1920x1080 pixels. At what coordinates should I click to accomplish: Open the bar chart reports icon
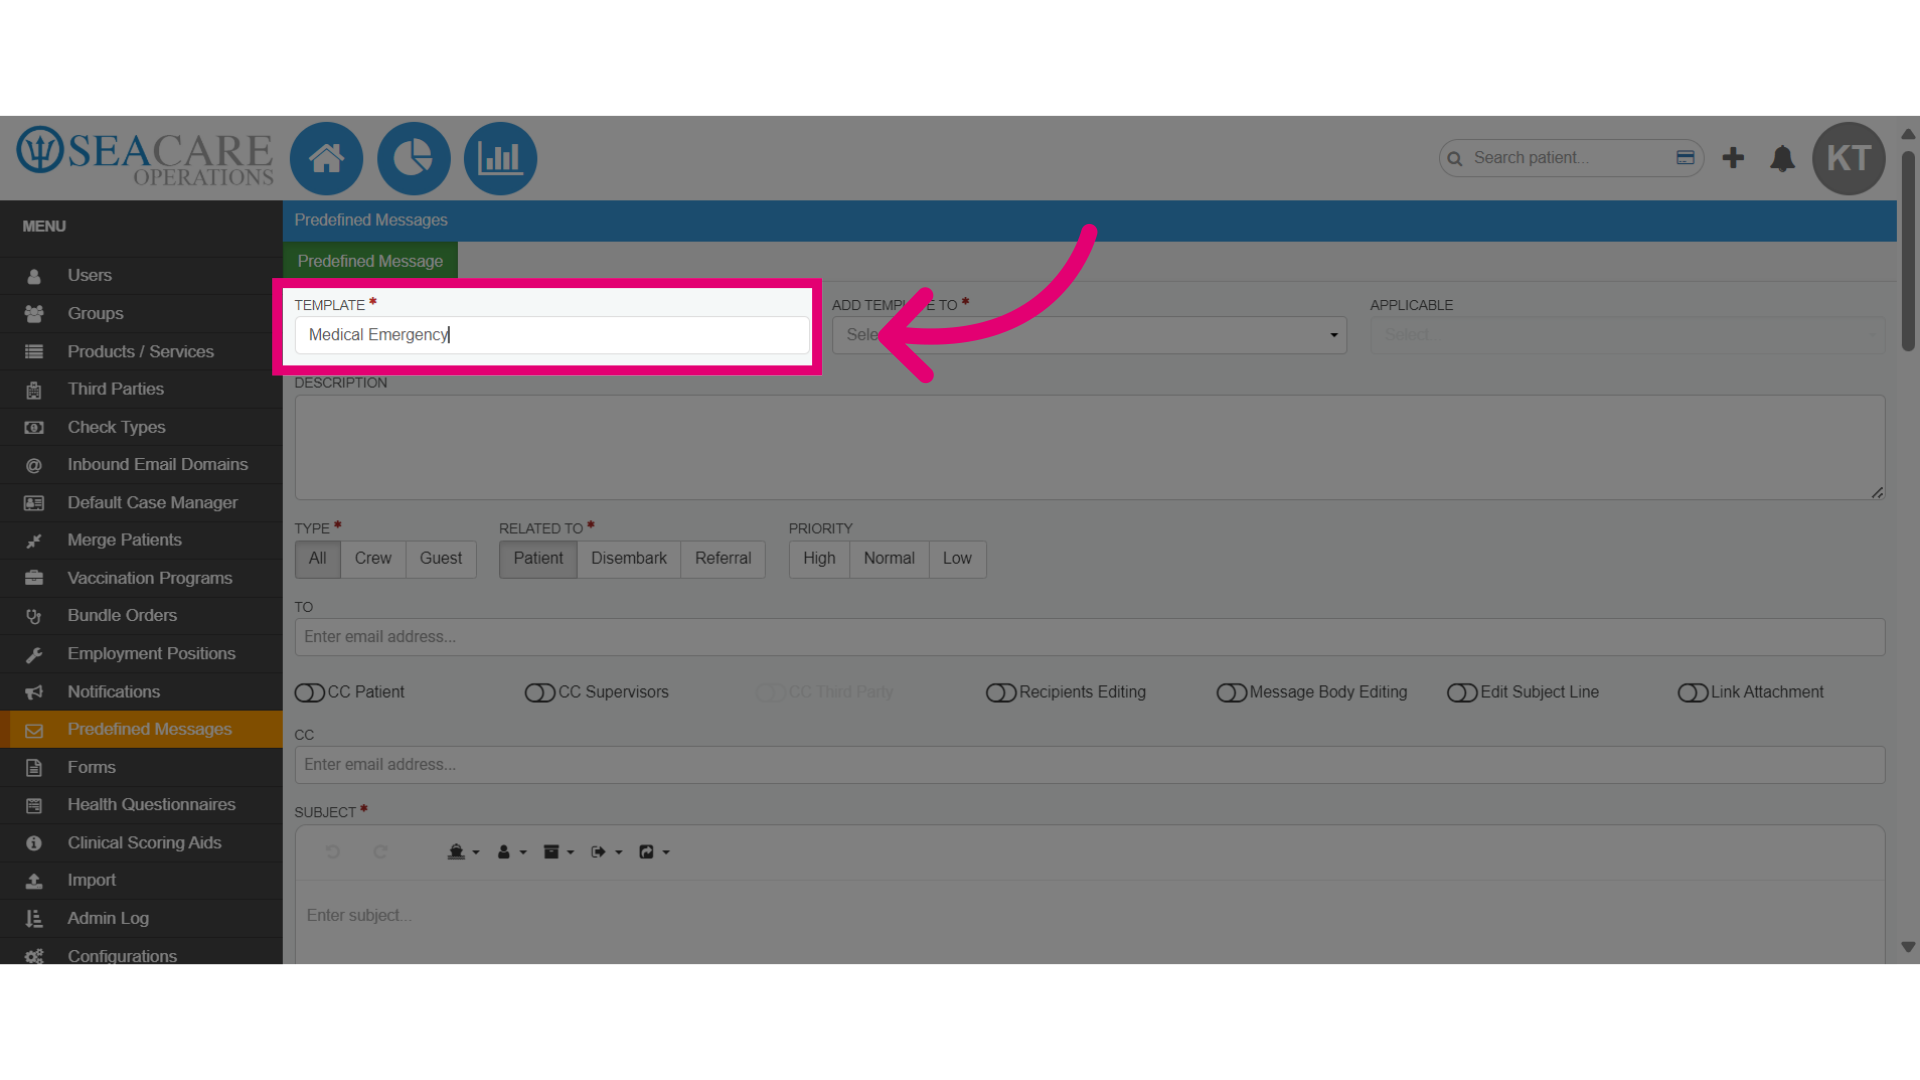coord(500,158)
